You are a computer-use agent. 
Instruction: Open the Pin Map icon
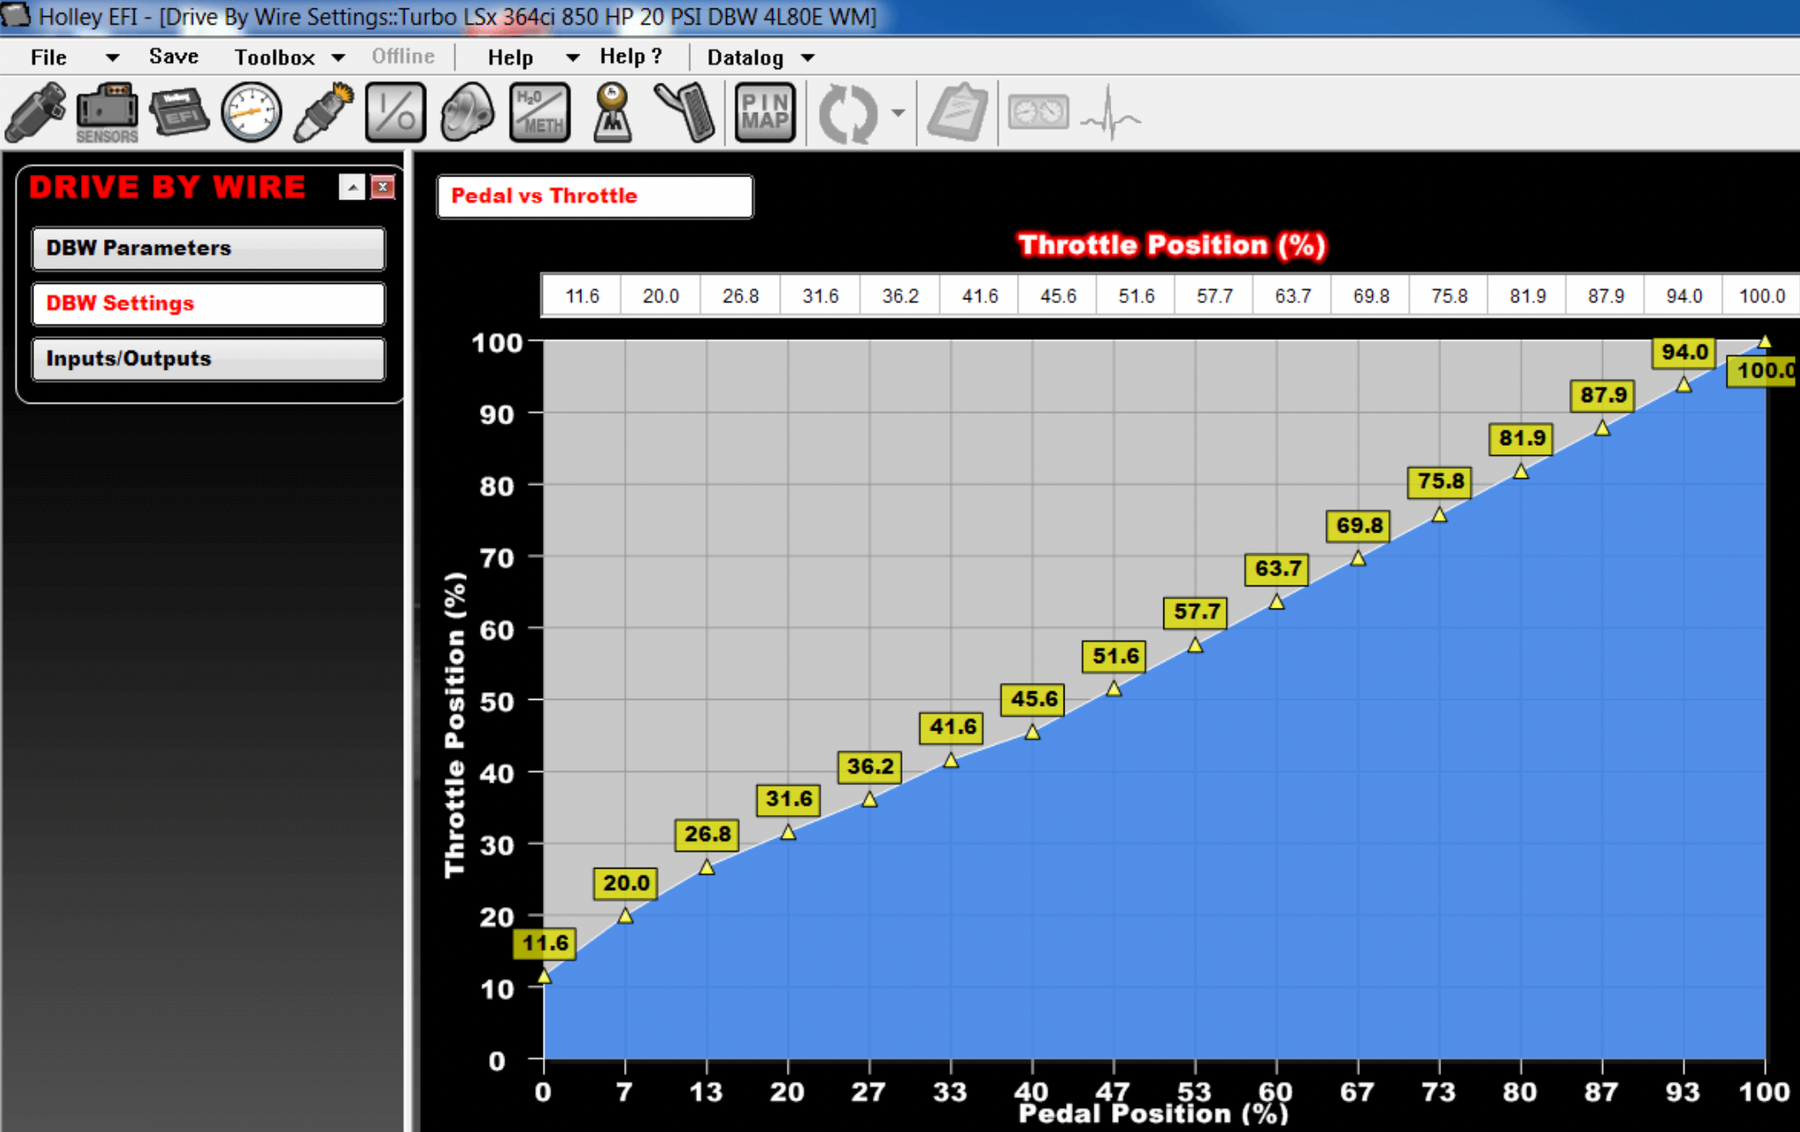pos(765,112)
